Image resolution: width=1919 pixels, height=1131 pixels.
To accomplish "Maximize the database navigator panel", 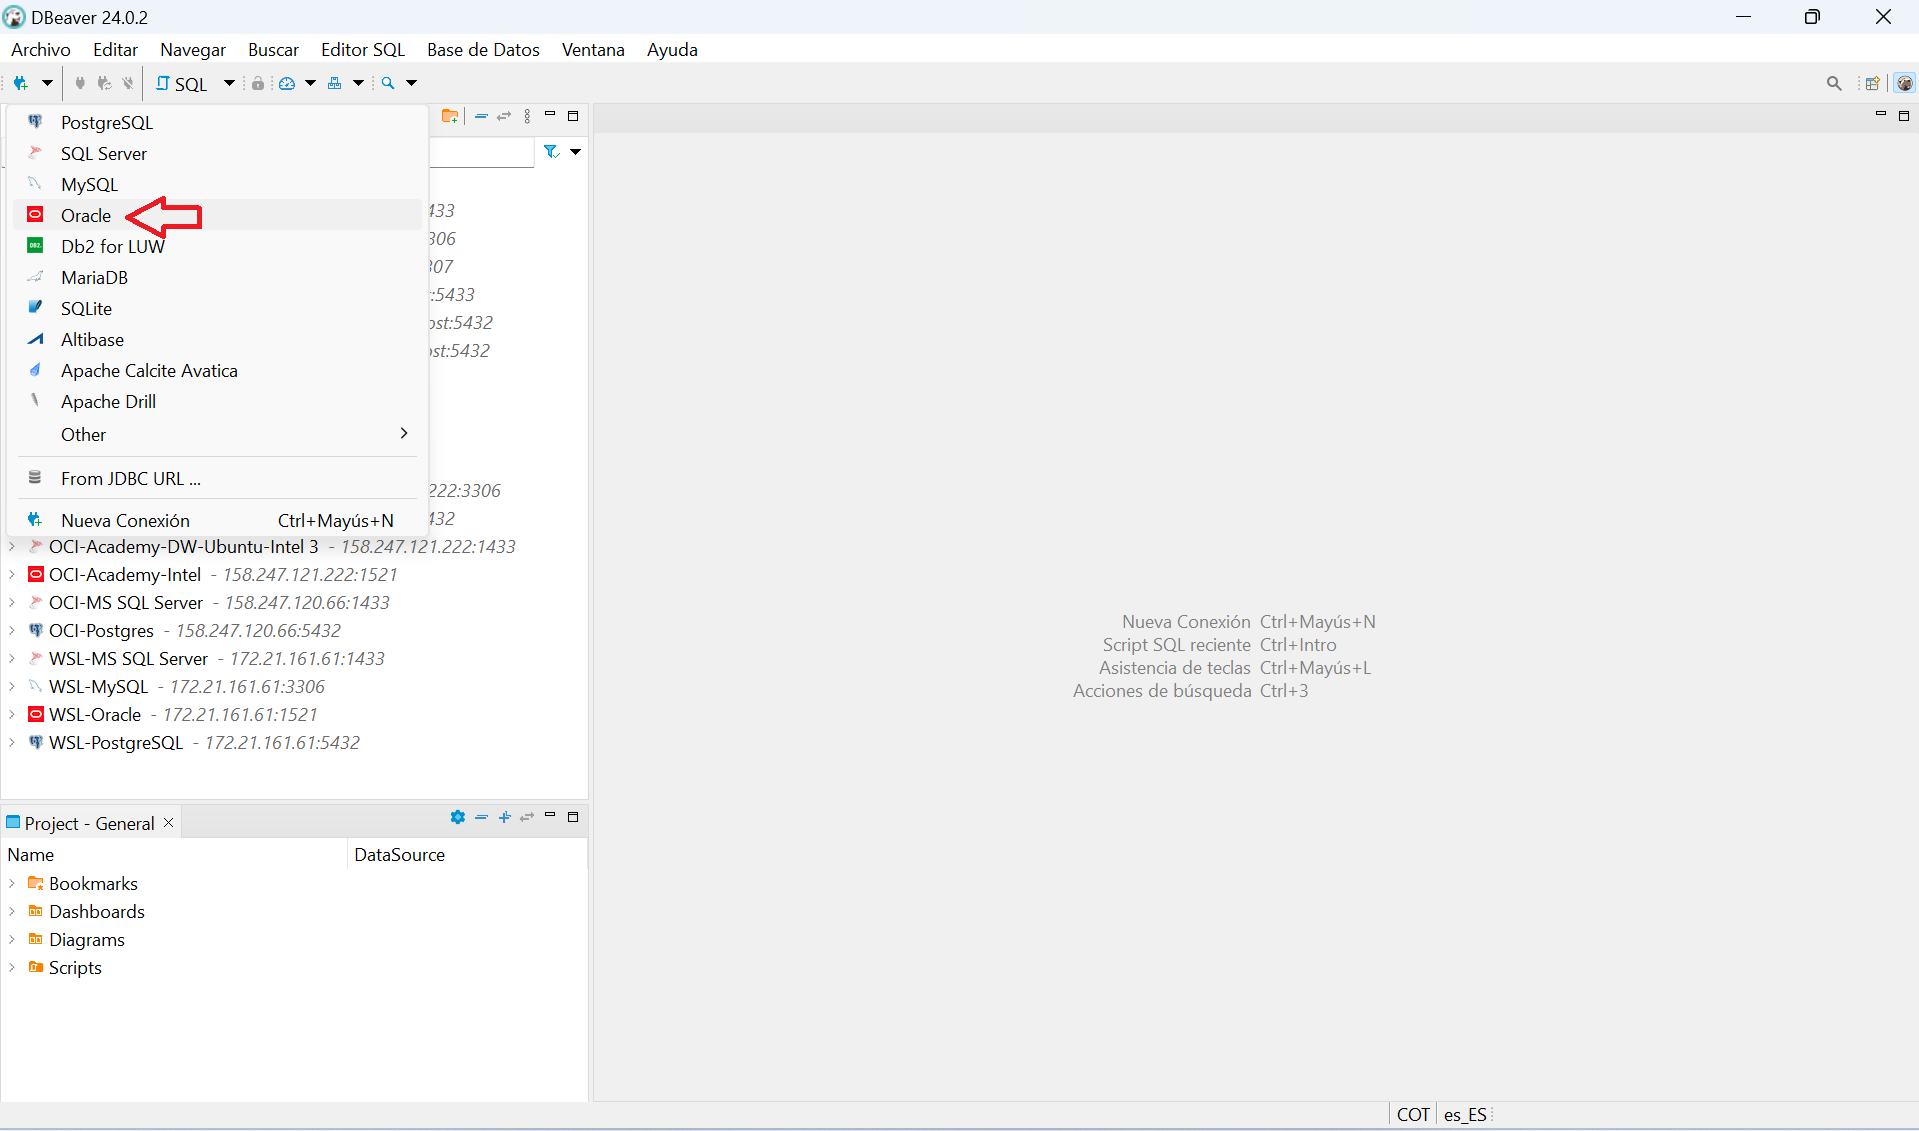I will coord(573,116).
